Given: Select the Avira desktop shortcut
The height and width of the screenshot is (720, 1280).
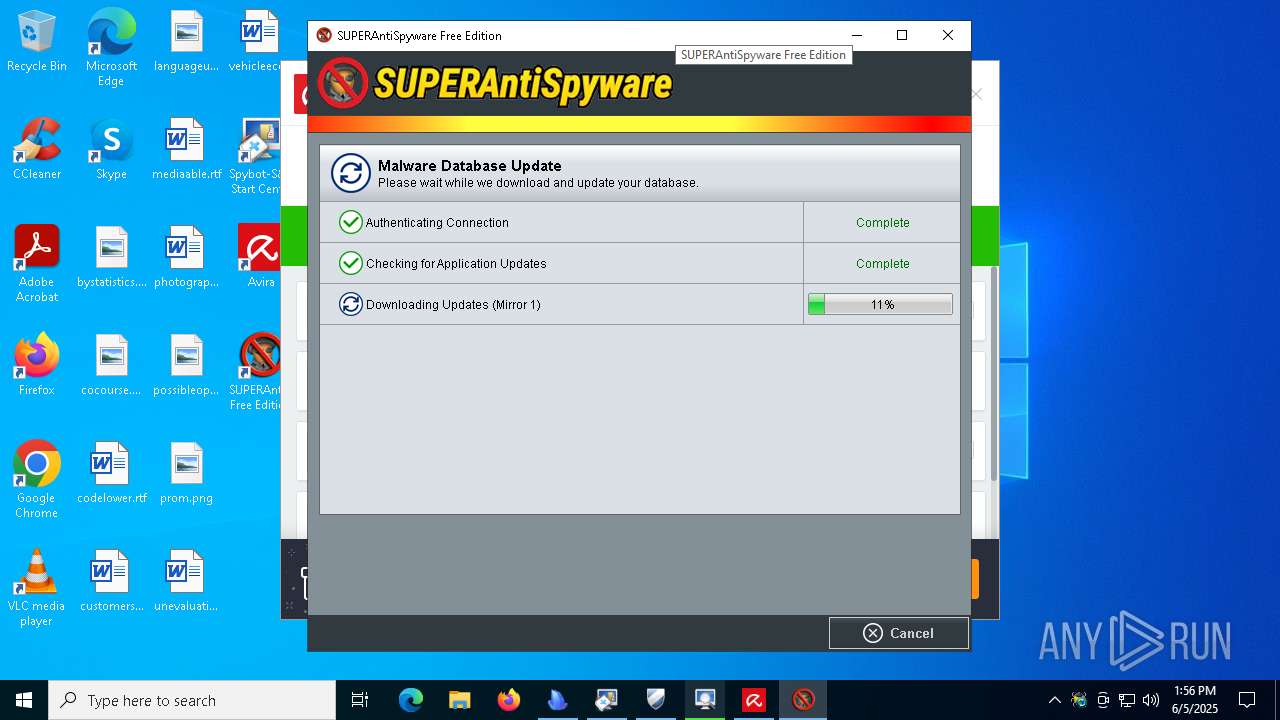Looking at the screenshot, I should coord(260,257).
